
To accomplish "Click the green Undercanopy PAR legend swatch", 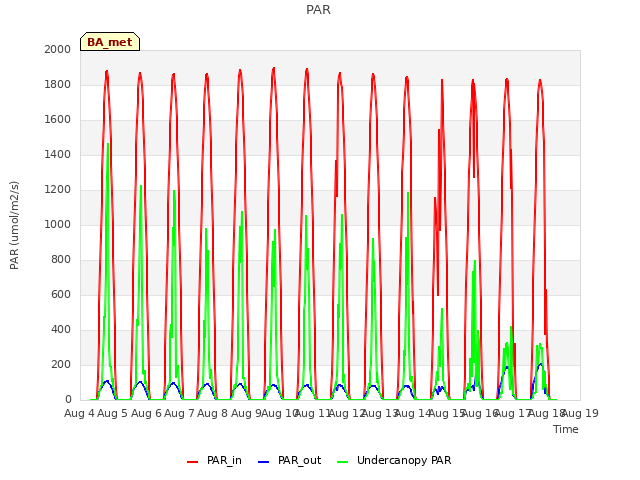I will pyautogui.click(x=343, y=462).
